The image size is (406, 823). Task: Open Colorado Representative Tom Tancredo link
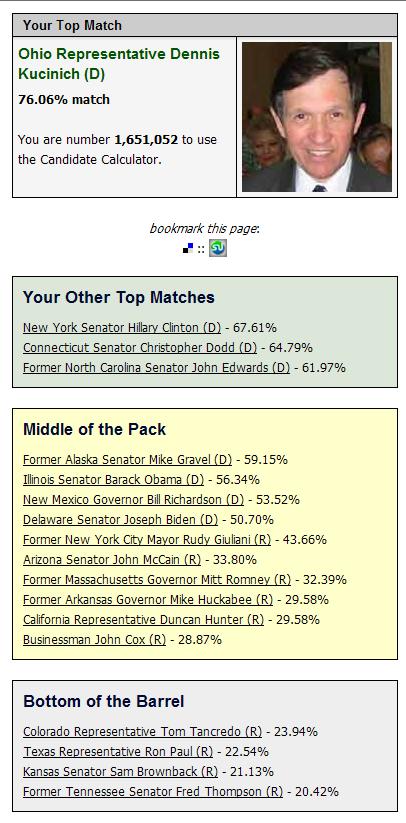142,732
